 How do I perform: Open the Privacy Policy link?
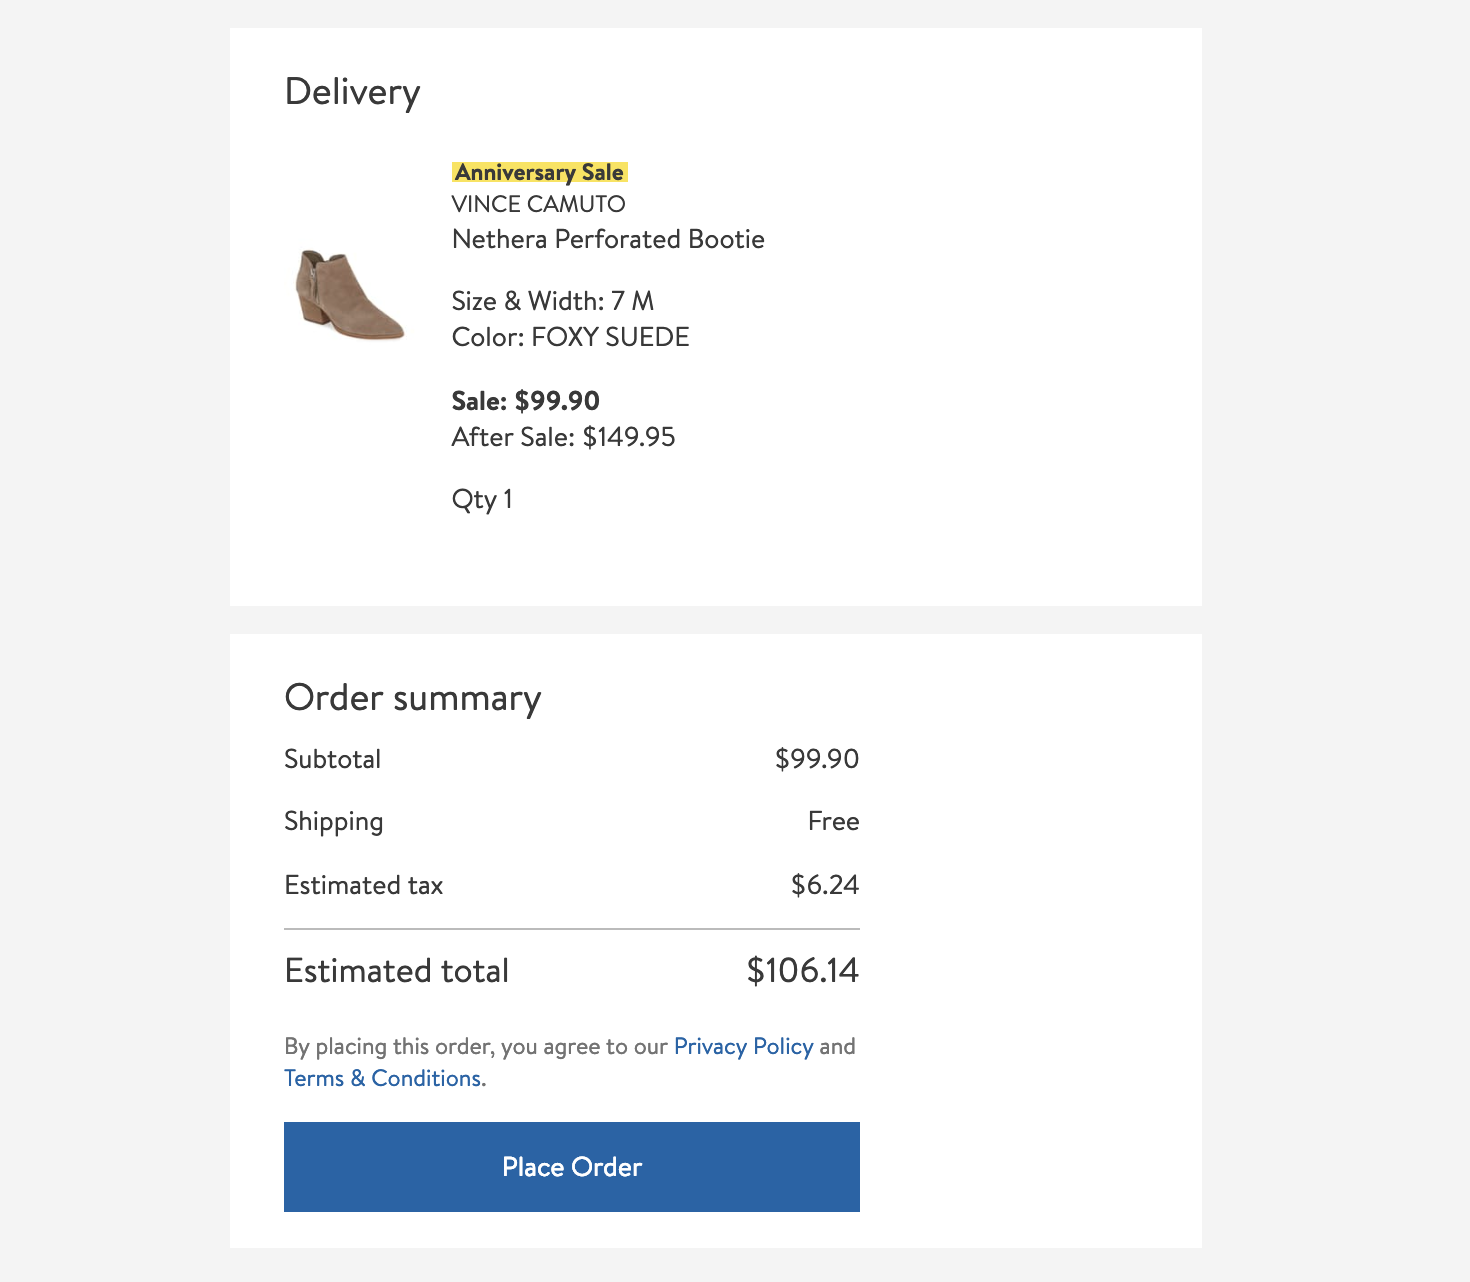[743, 1046]
